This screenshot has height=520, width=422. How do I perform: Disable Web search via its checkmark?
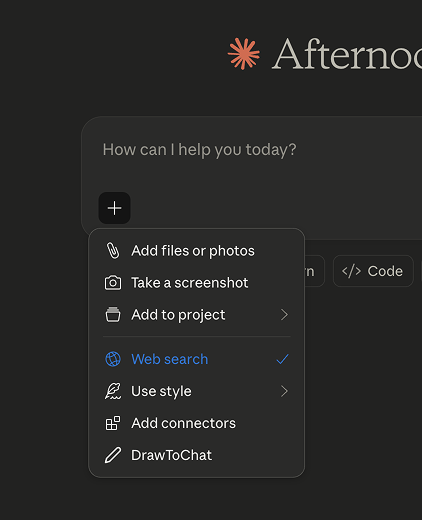(282, 359)
